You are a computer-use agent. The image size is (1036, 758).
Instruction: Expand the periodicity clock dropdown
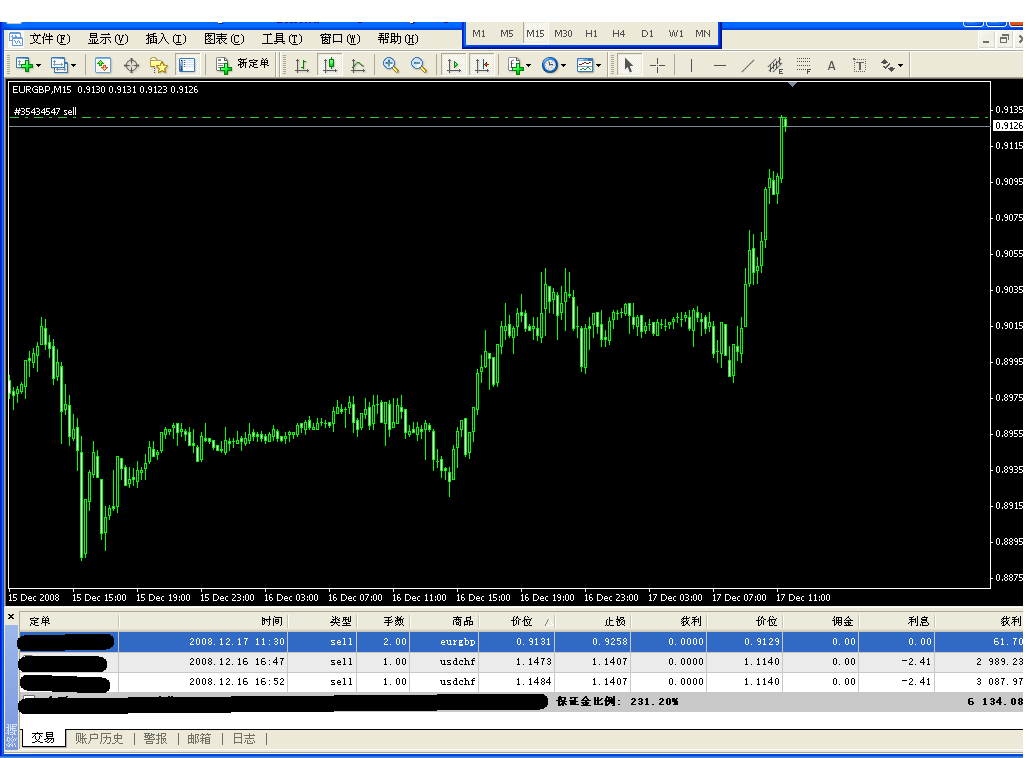[x=563, y=66]
